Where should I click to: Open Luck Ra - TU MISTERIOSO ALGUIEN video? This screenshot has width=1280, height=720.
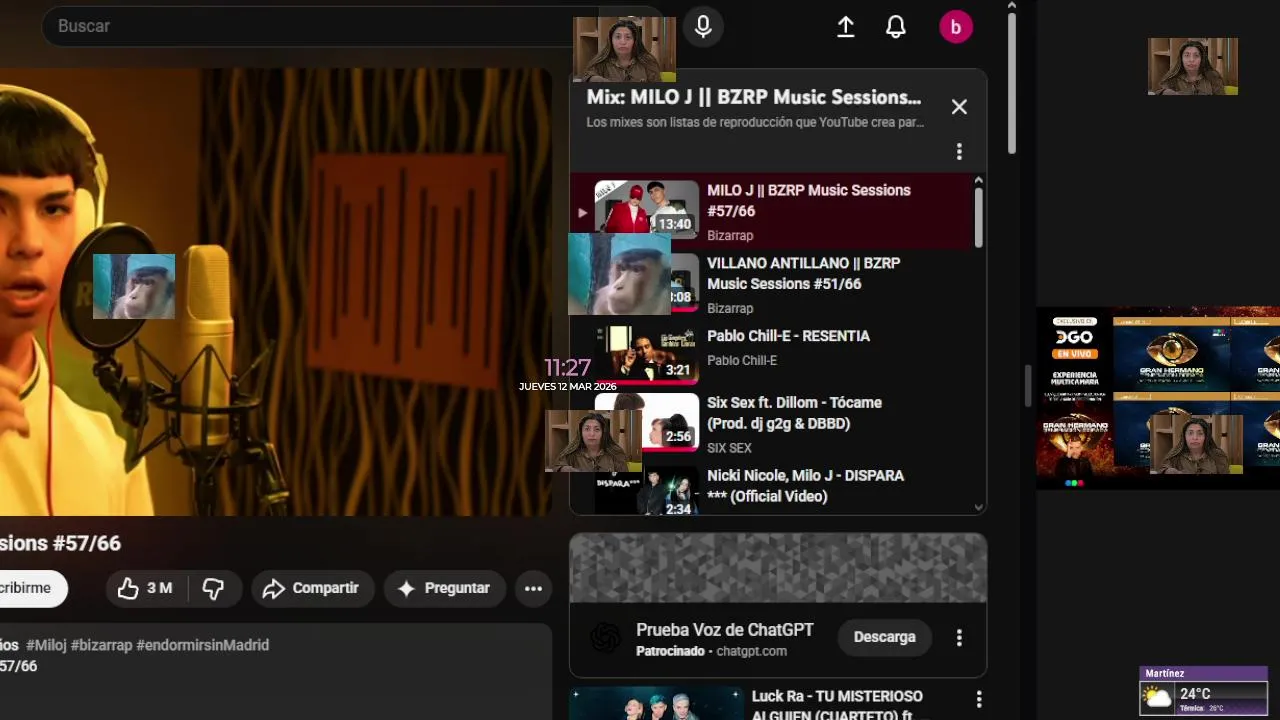pyautogui.click(x=837, y=705)
